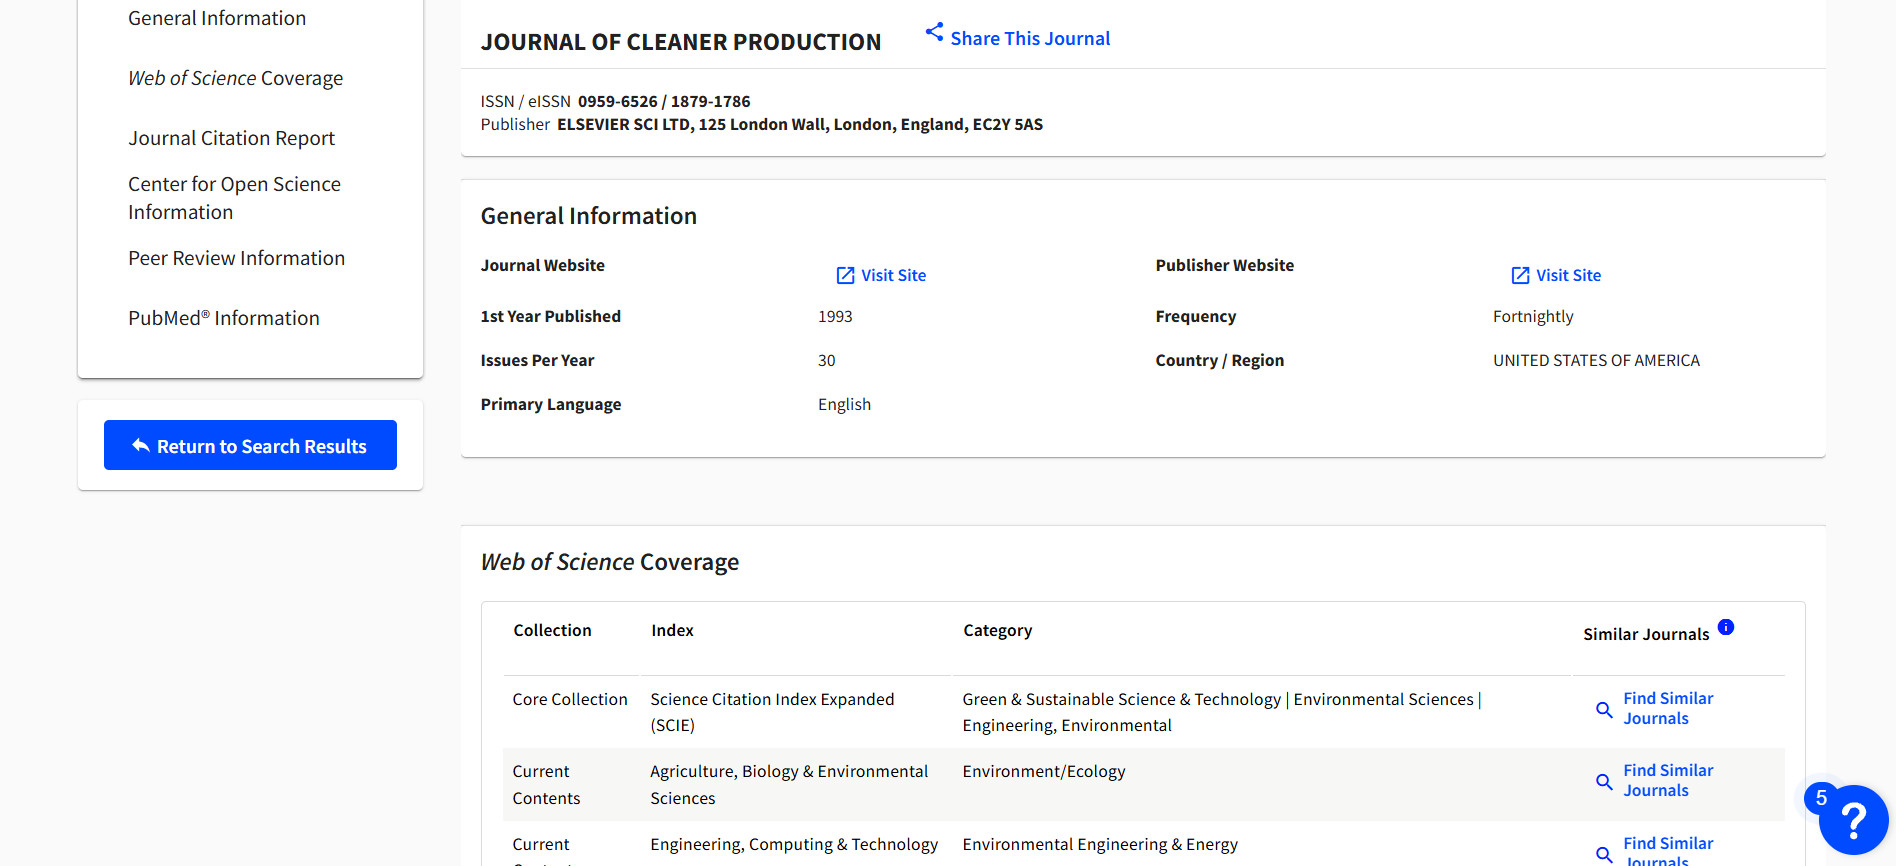
Task: Click the Collection column header
Action: 552,630
